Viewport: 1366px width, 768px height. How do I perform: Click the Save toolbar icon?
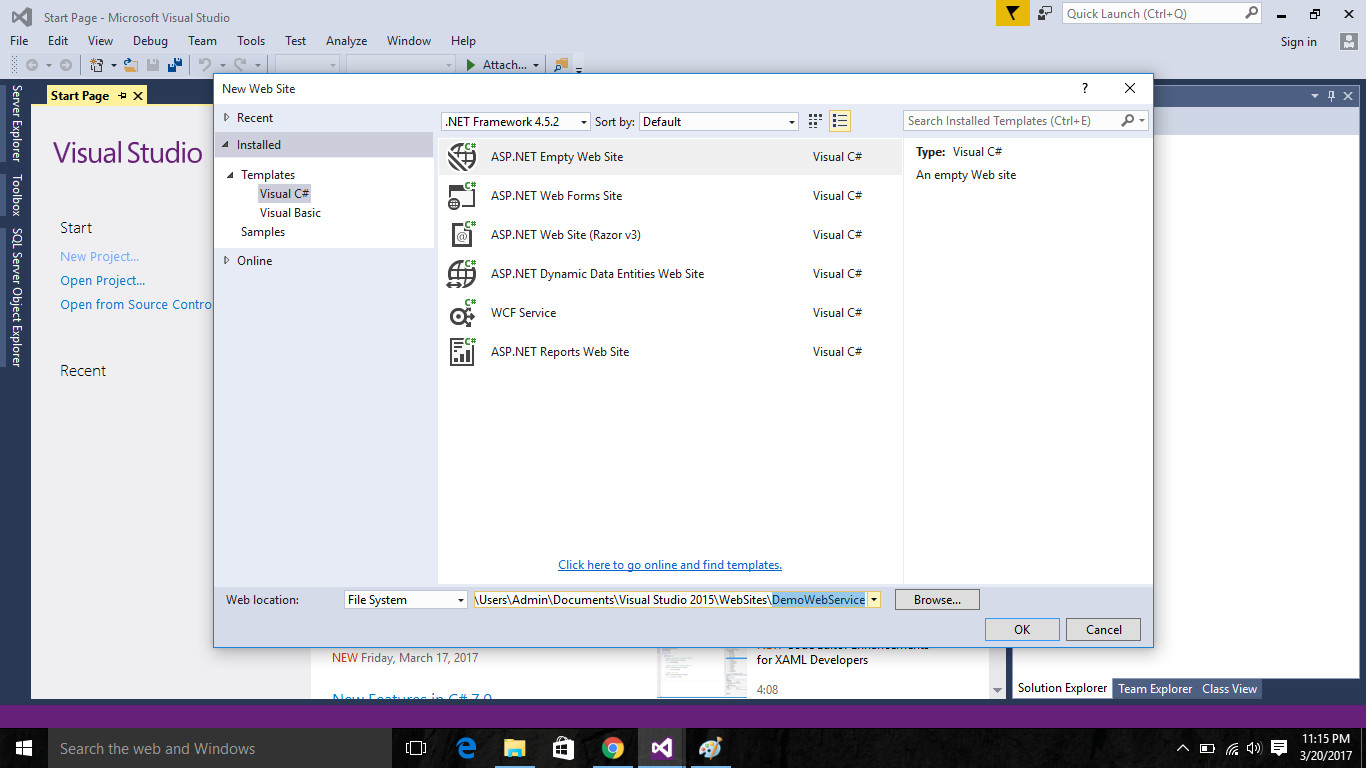click(153, 65)
